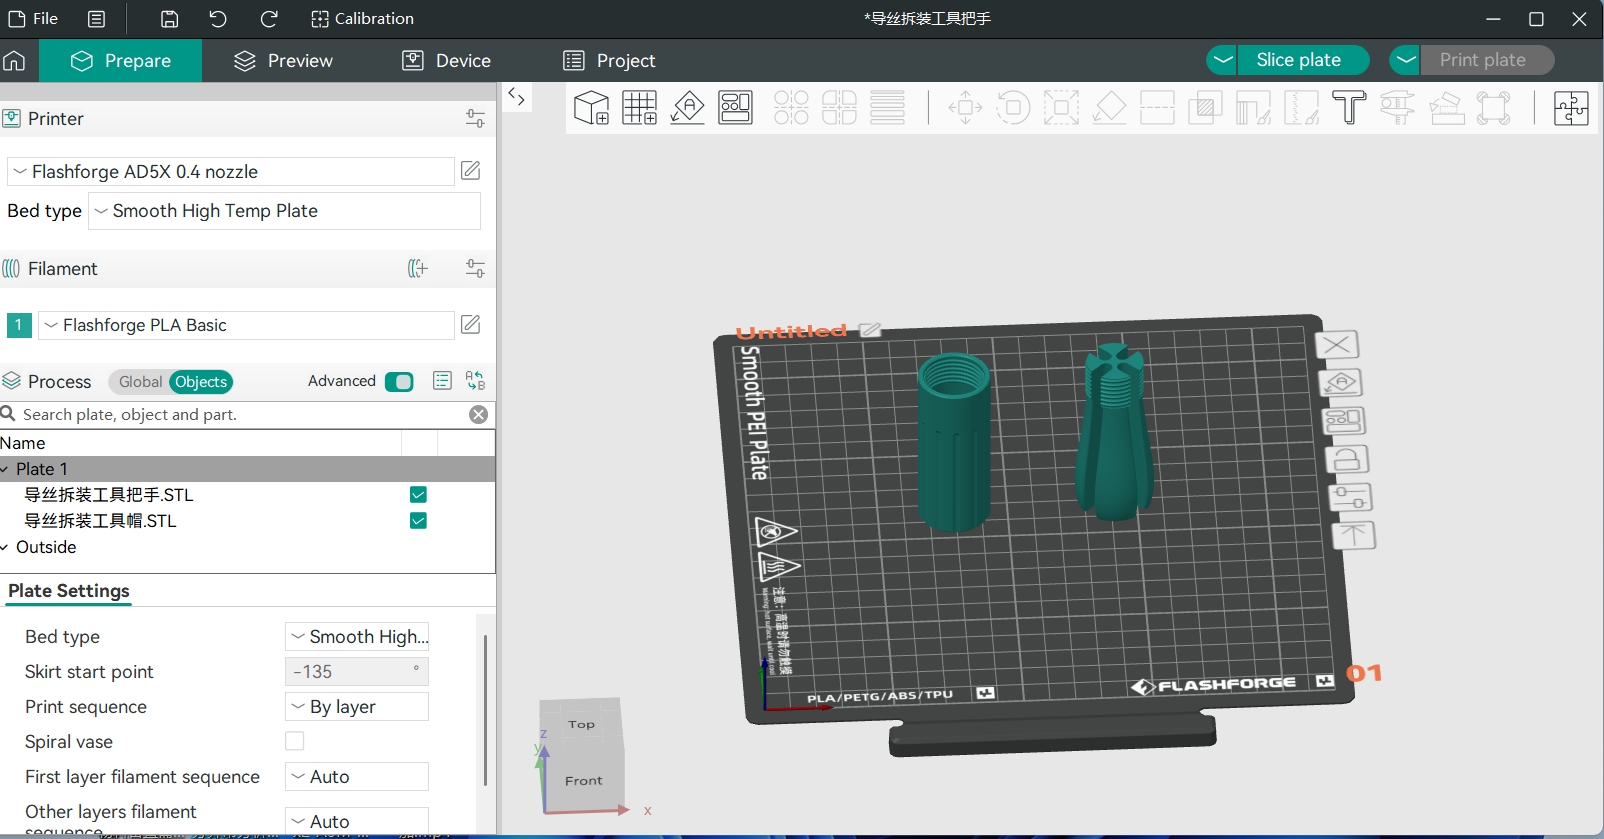Open the Flashforge AD5X 0.4 nozzle dropdown
Screen dimensions: 1604x839
coord(231,171)
